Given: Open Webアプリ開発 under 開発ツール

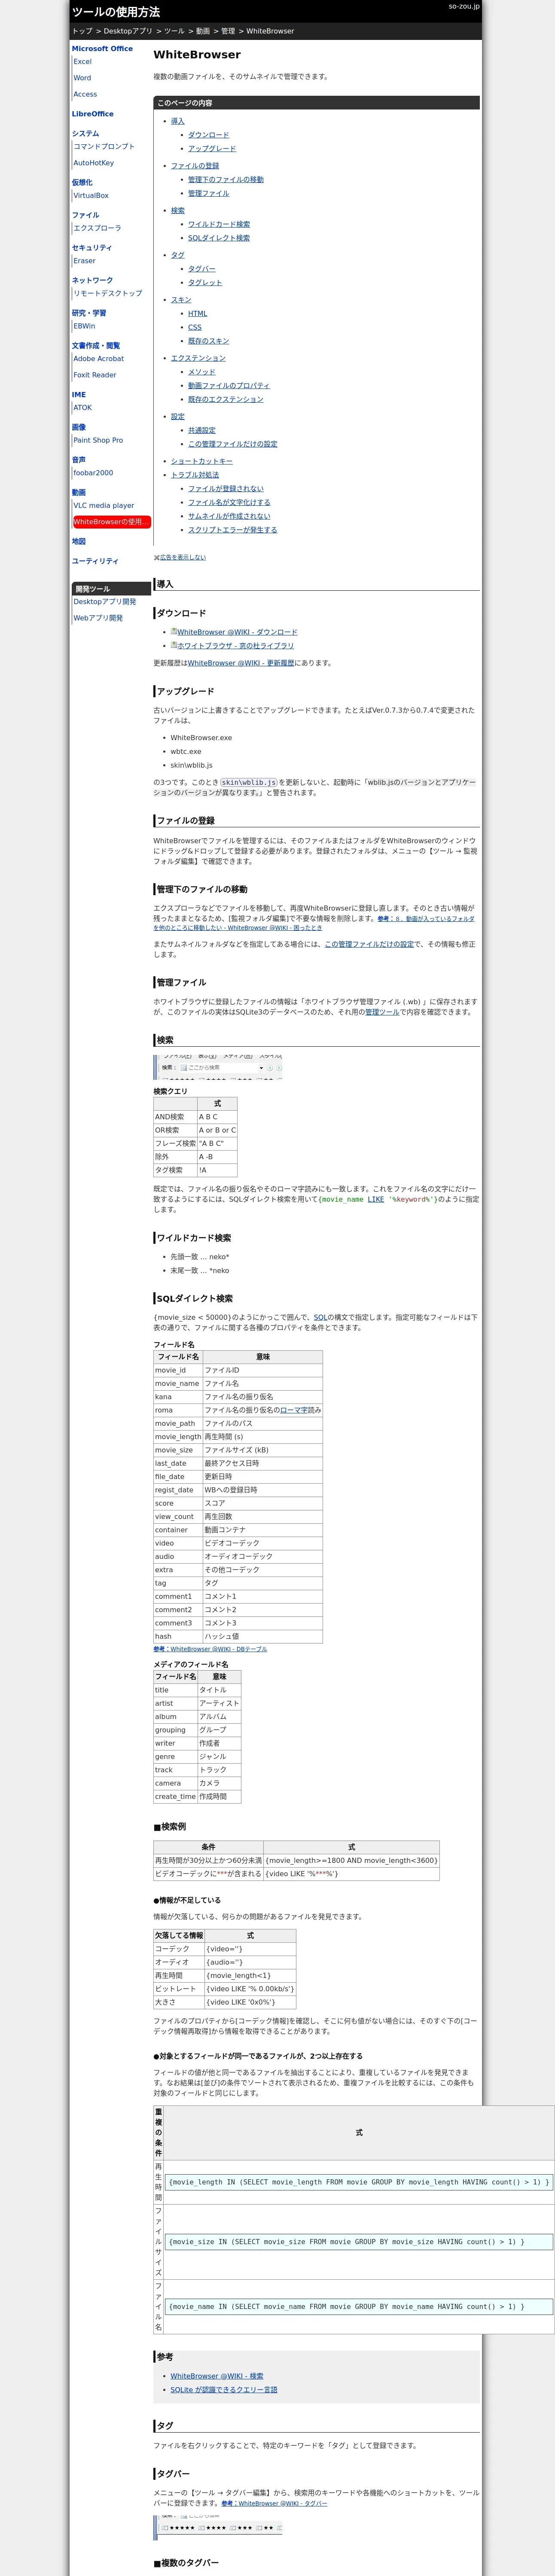Looking at the screenshot, I should (x=98, y=618).
